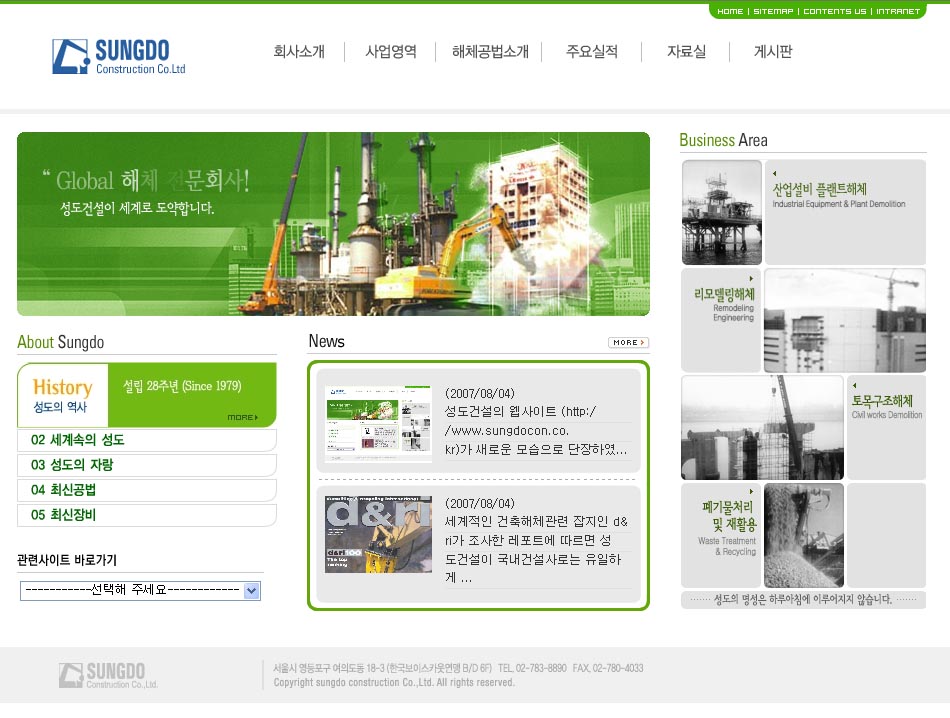Viewport: 950px width, 718px height.
Task: Click the INTRANET link in top bar
Action: (898, 11)
